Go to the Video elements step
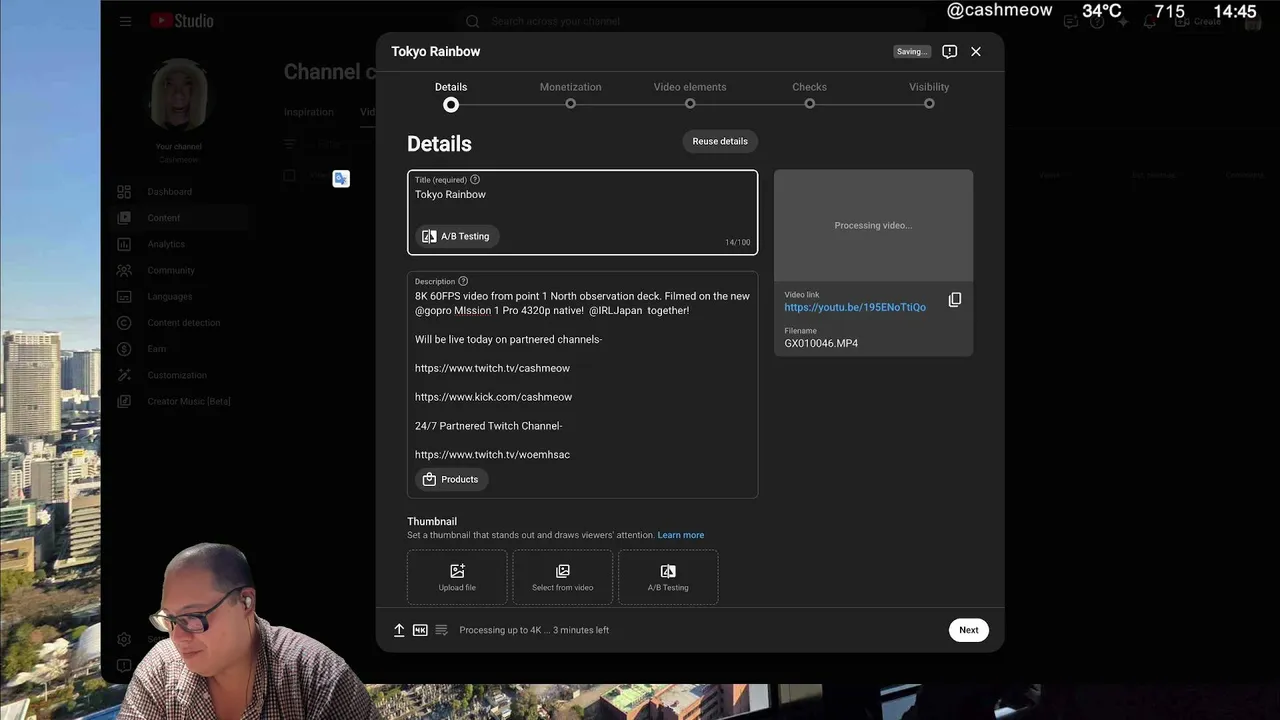Viewport: 1280px width, 720px height. 690,95
